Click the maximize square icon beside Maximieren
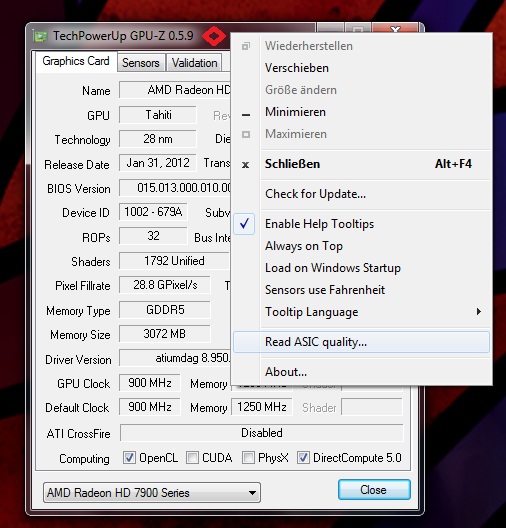This screenshot has height=528, width=506. 246,134
